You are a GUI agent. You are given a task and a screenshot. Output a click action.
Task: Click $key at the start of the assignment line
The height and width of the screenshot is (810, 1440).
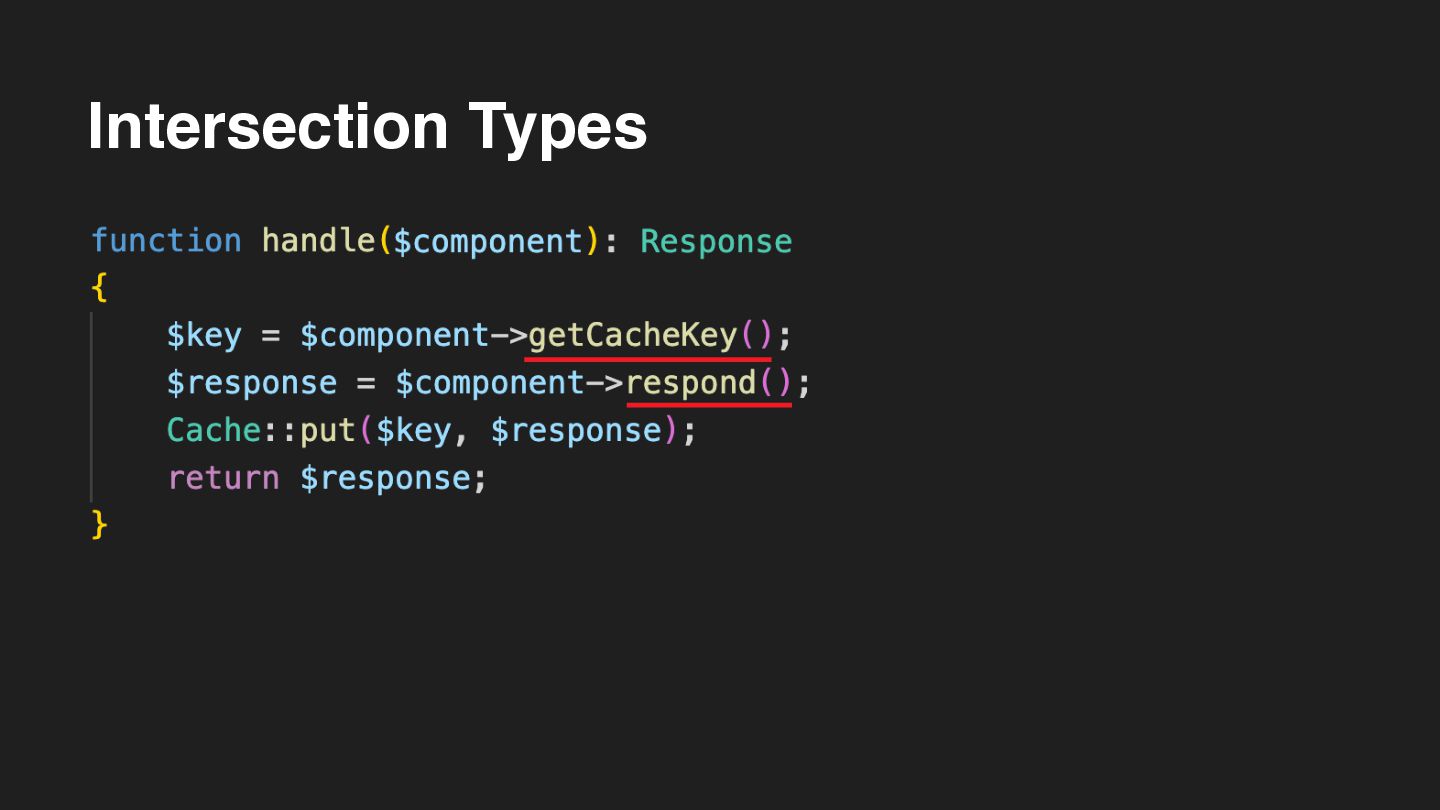pos(204,335)
